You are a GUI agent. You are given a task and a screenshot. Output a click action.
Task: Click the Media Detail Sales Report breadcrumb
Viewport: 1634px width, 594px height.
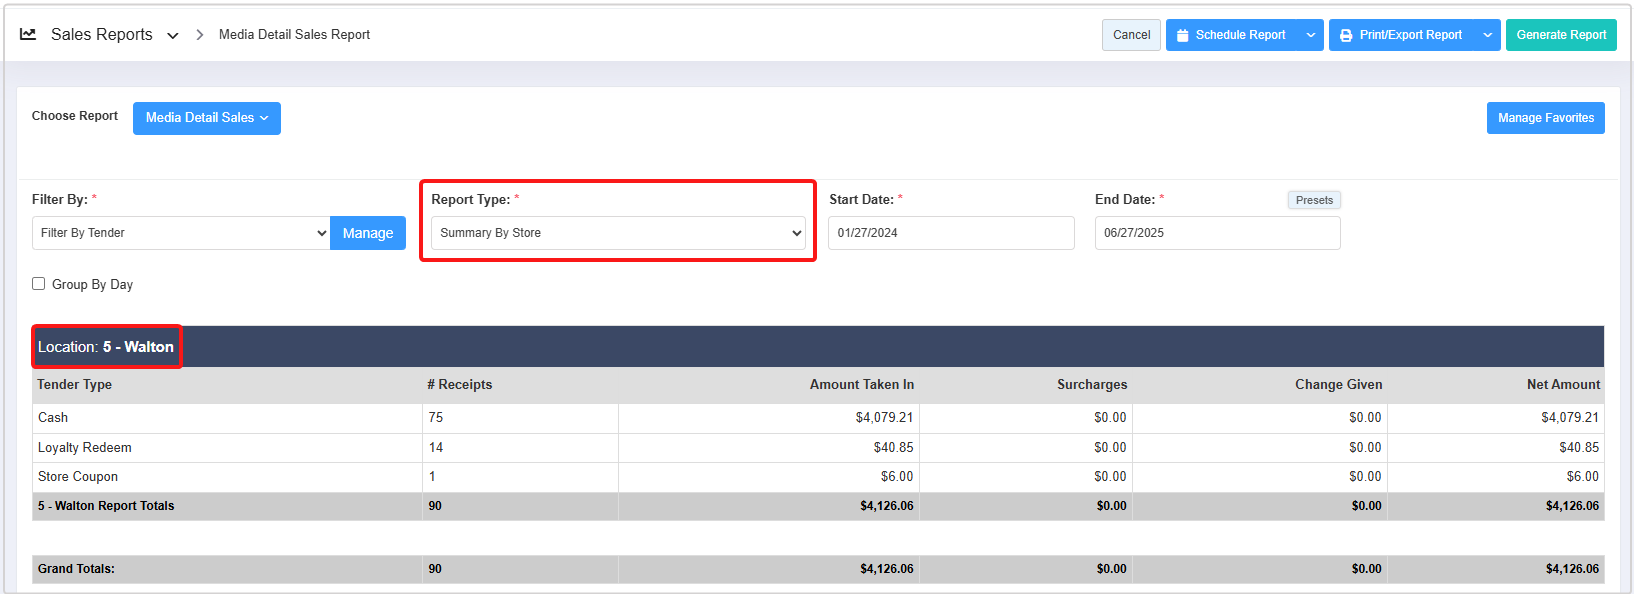[294, 35]
